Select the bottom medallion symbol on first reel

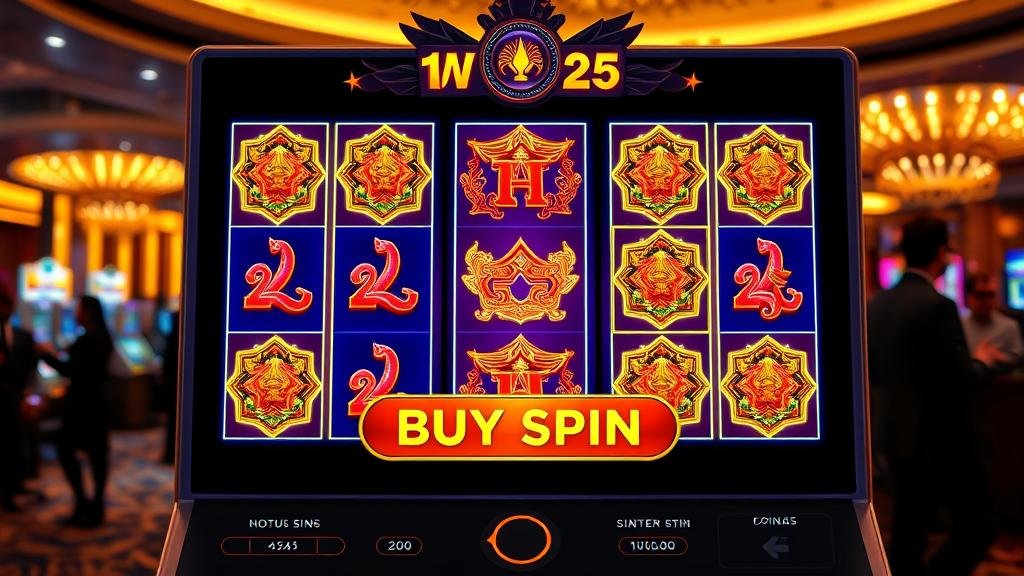(x=274, y=385)
